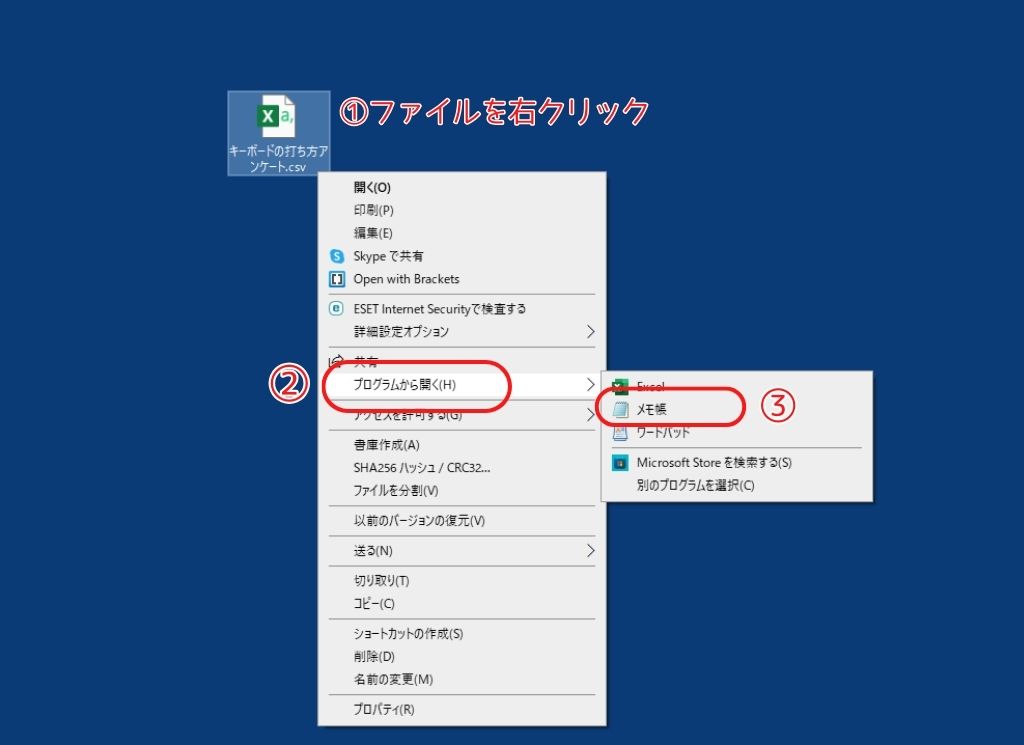This screenshot has width=1024, height=745.
Task: Select 削除(D) from the context menu
Action: point(374,657)
